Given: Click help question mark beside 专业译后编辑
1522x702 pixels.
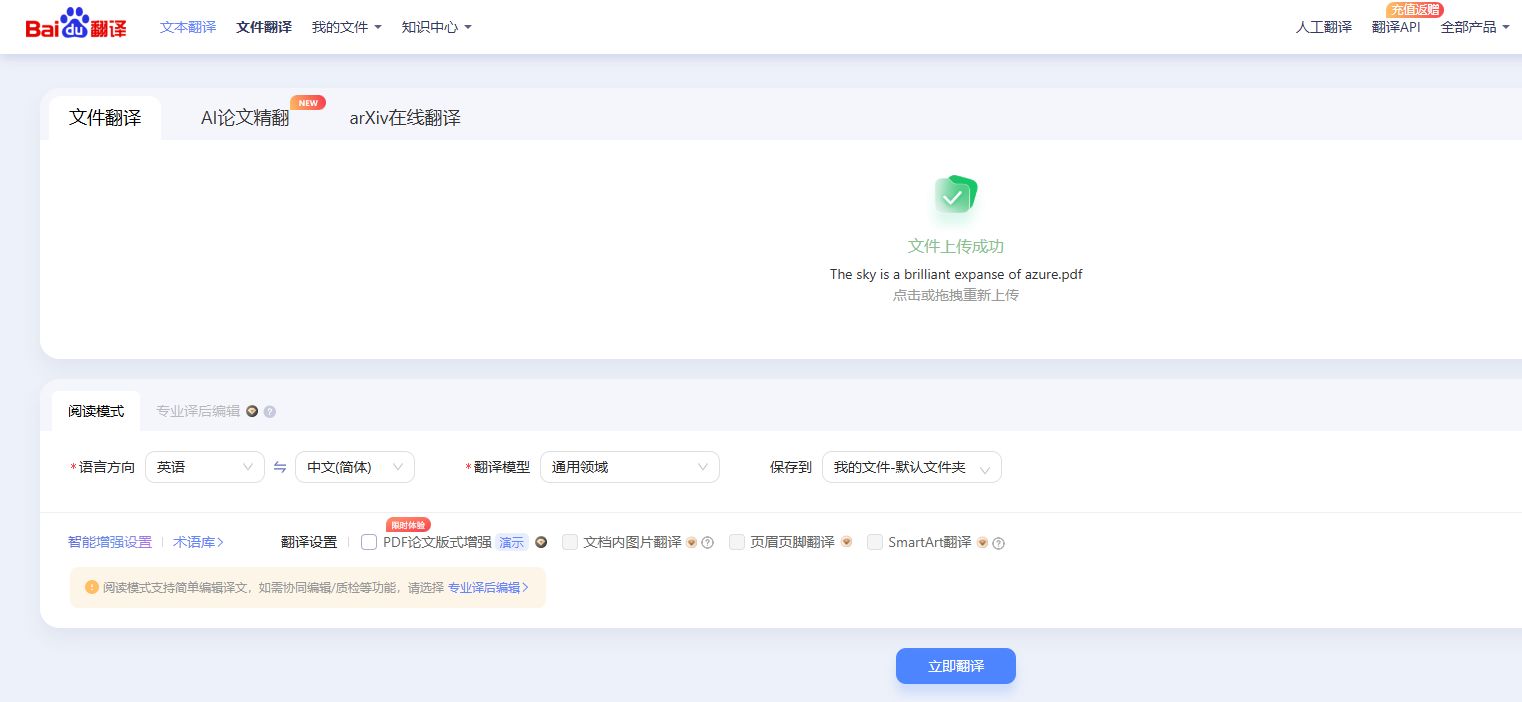Looking at the screenshot, I should coord(270,411).
